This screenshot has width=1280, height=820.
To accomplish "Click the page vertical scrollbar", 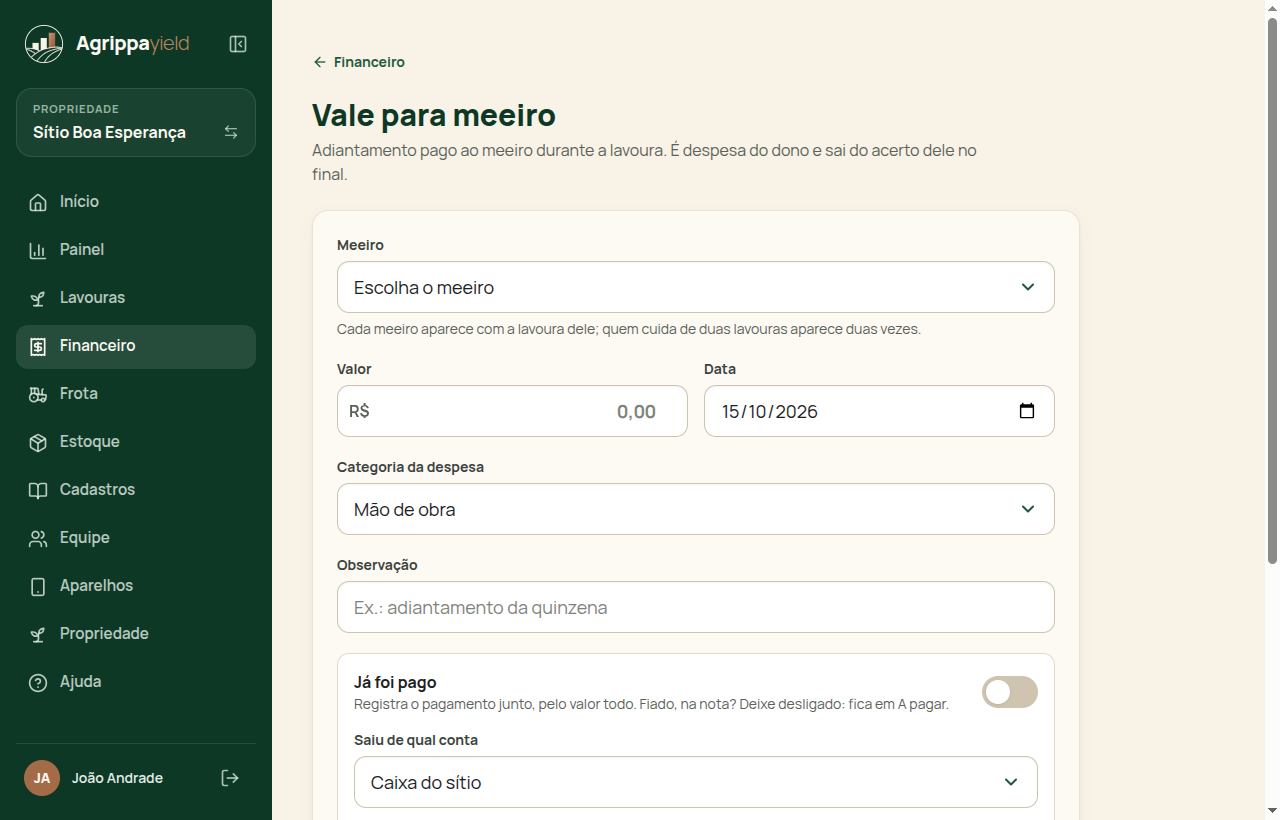I will coord(1272,290).
